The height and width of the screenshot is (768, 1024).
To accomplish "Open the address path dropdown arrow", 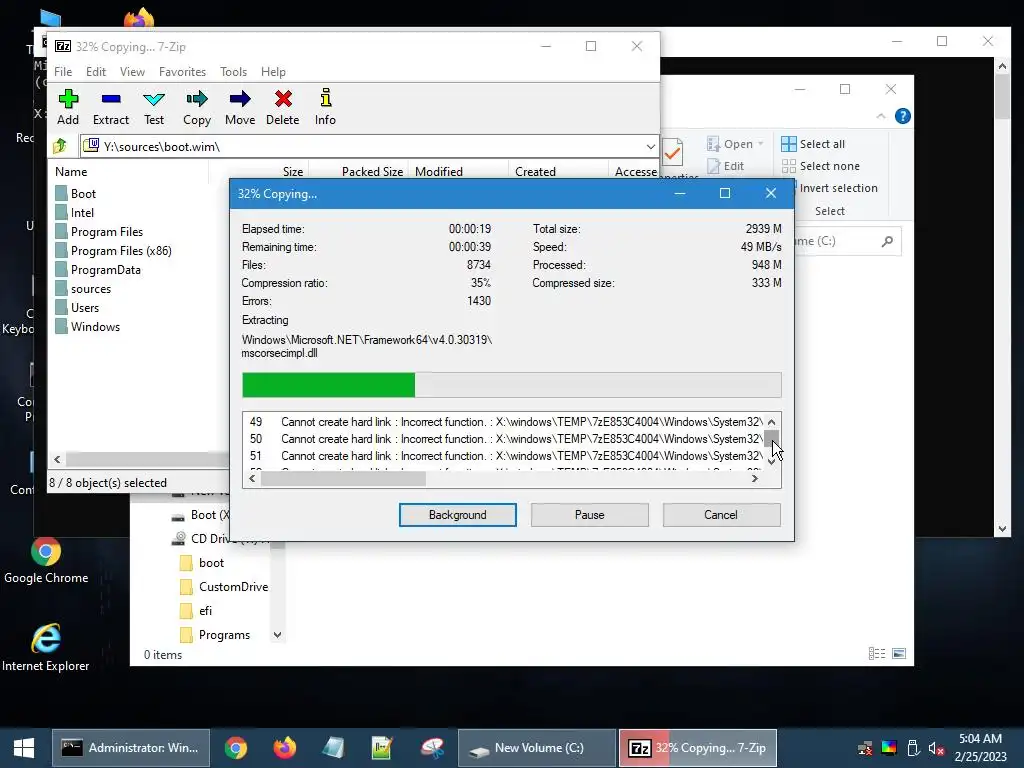I will point(650,146).
